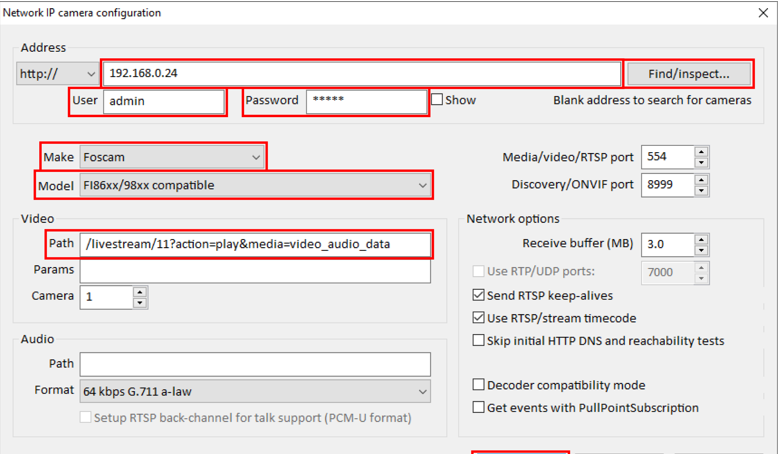Uncheck Use RTSP/stream timecode
This screenshot has height=458, width=780.
[479, 318]
